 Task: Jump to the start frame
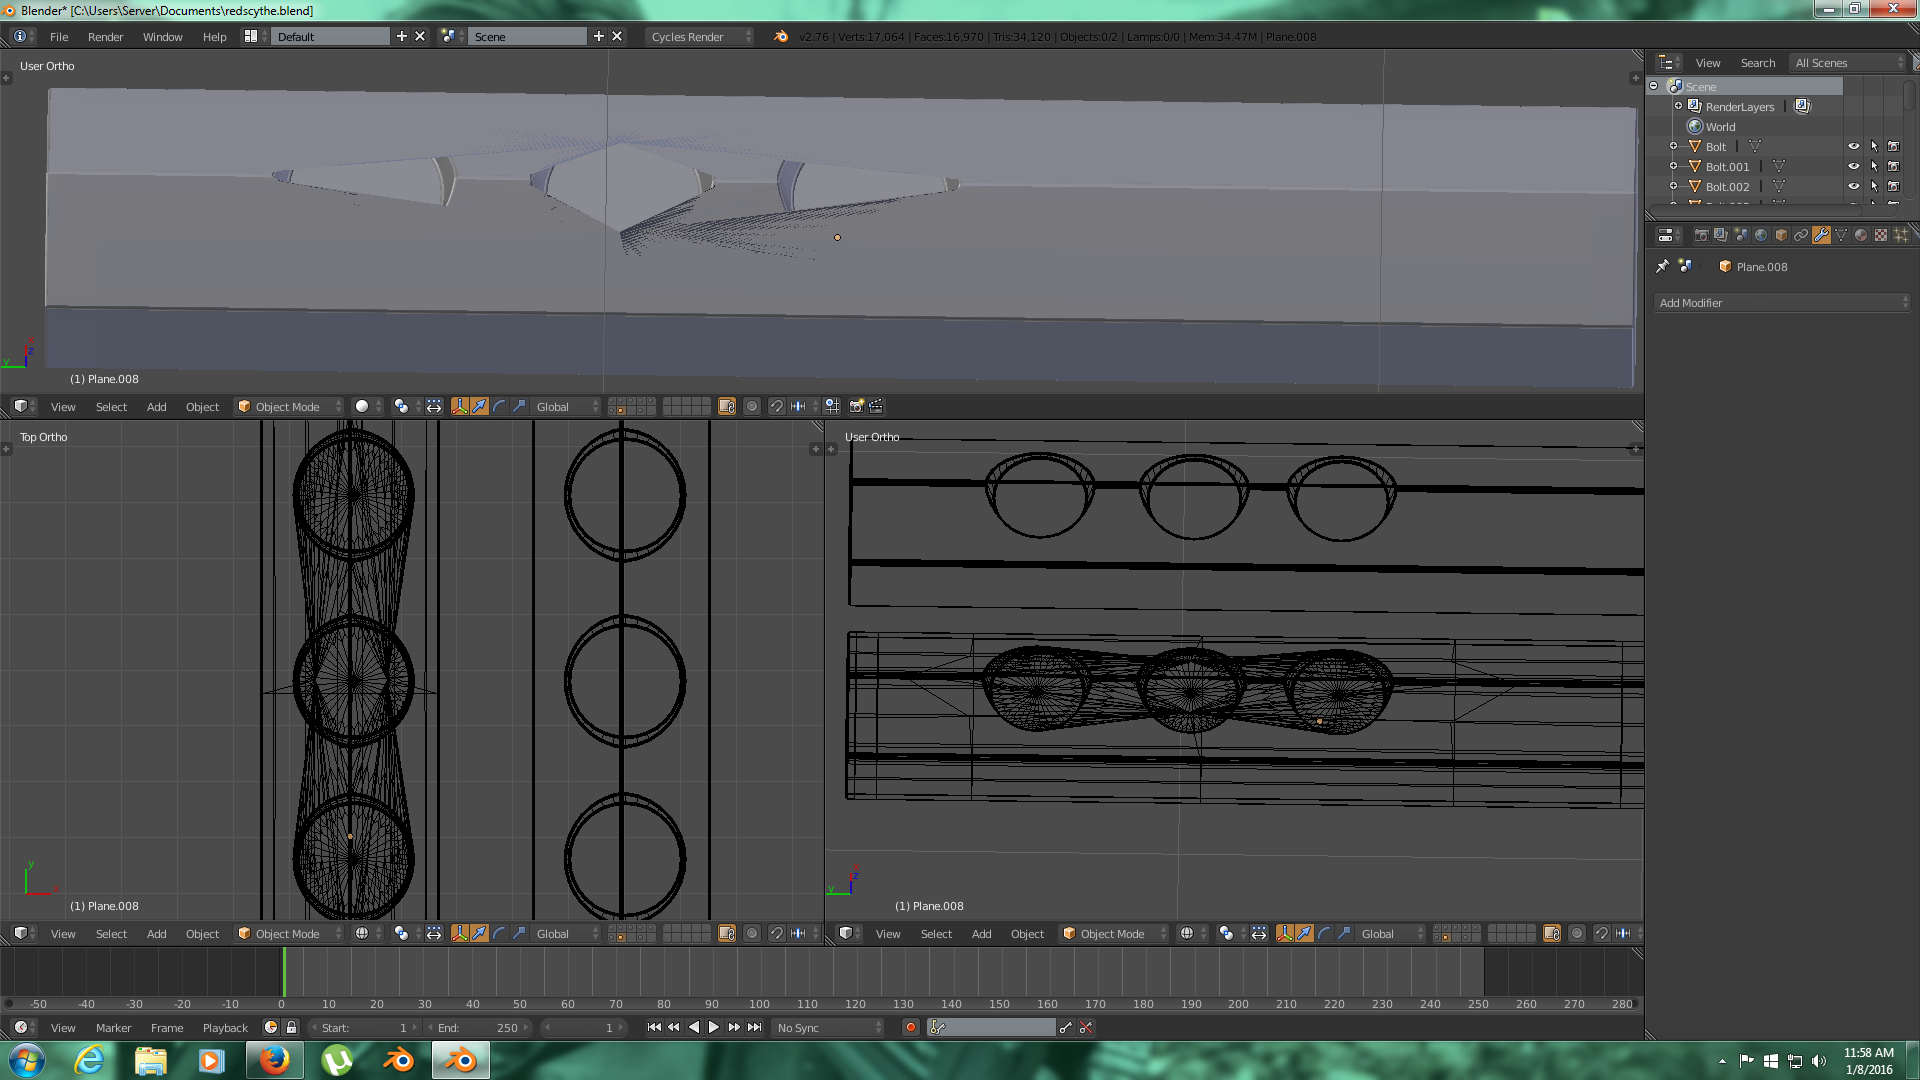(654, 1027)
